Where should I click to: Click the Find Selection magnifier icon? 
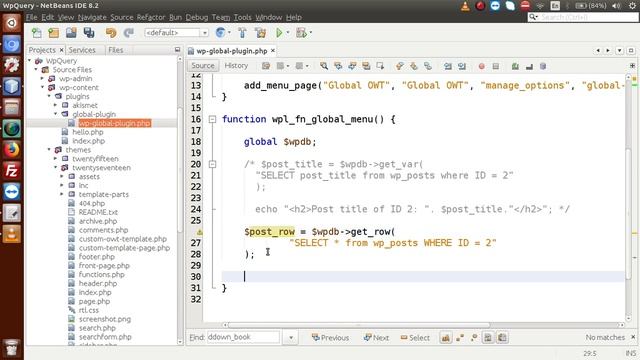[x=324, y=66]
